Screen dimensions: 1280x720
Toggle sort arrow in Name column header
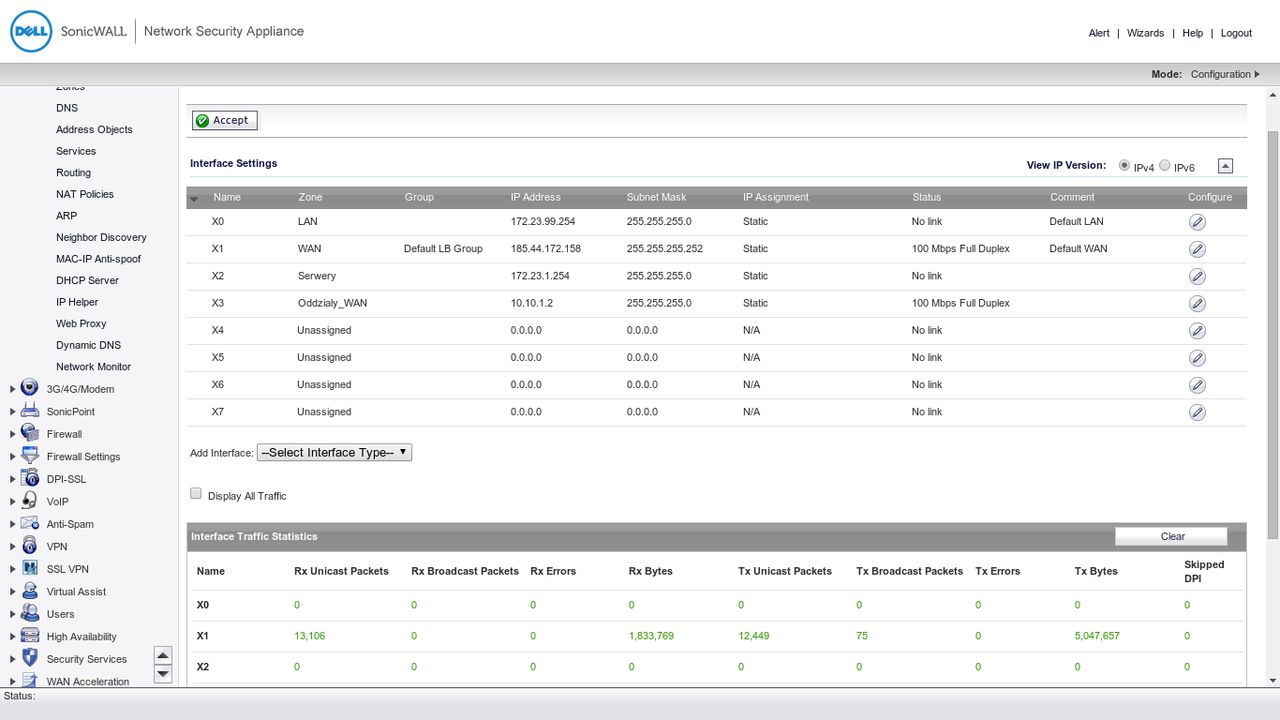[x=195, y=198]
